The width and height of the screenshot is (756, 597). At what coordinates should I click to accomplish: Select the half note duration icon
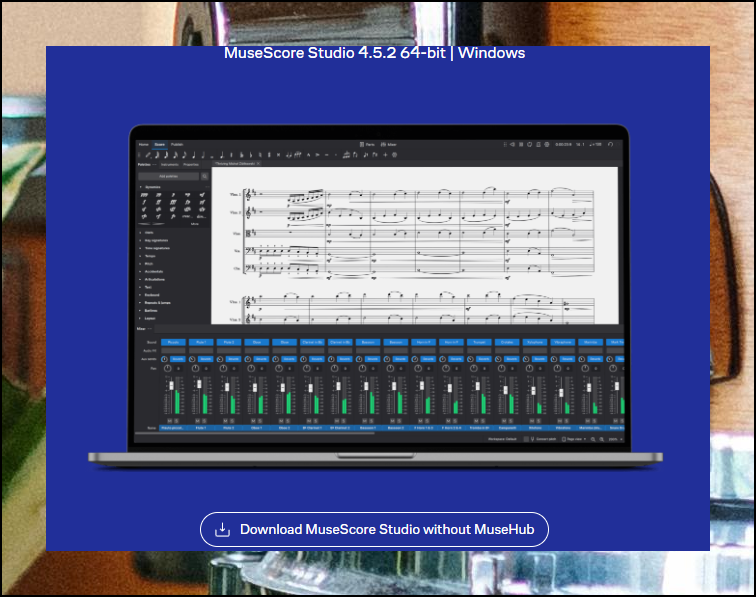tap(203, 155)
